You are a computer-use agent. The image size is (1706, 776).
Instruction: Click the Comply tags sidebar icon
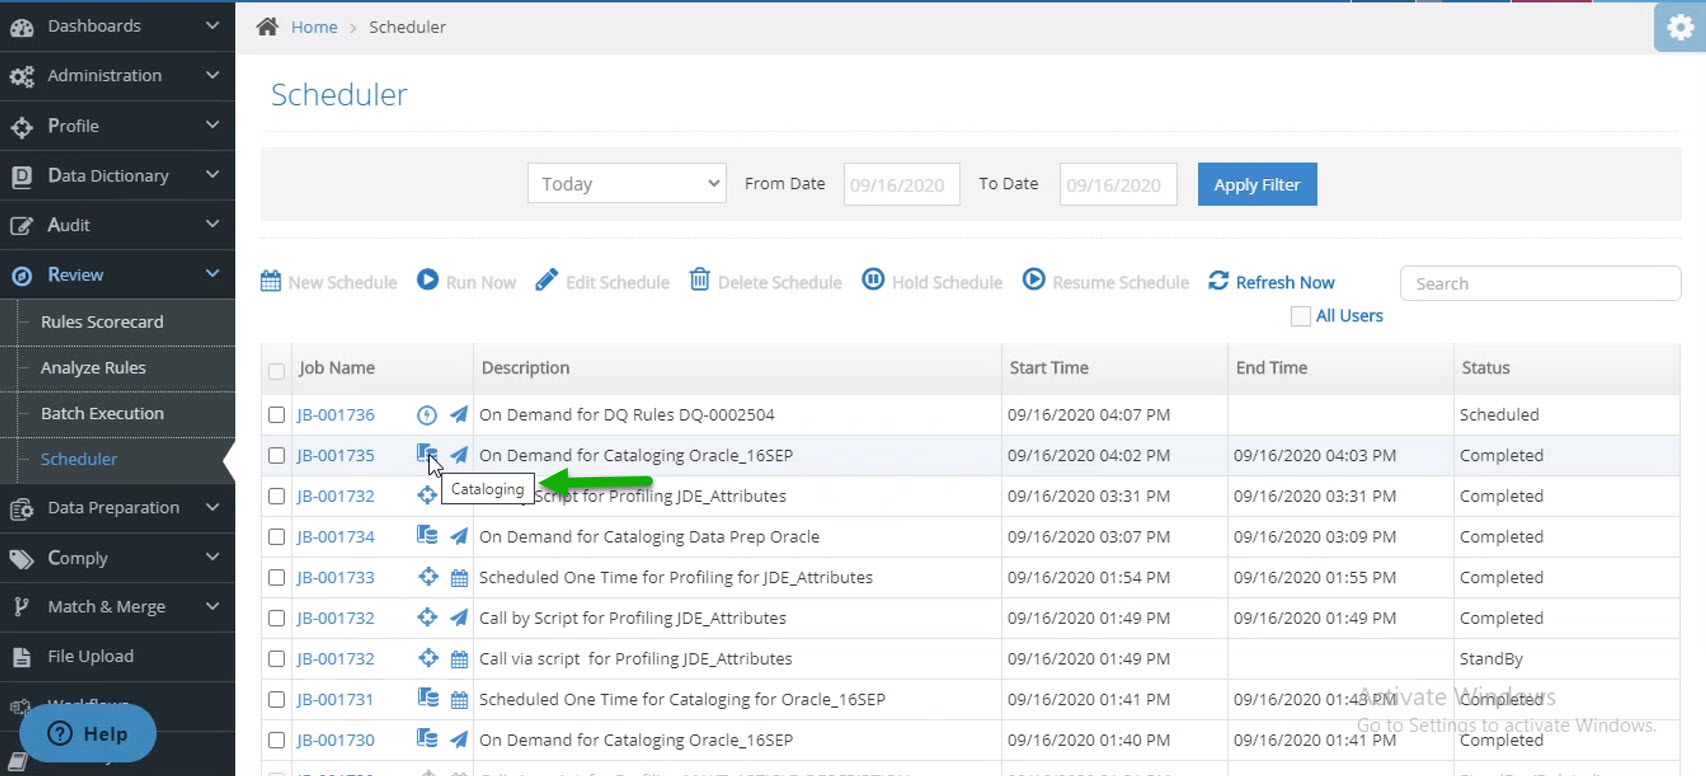click(x=22, y=559)
